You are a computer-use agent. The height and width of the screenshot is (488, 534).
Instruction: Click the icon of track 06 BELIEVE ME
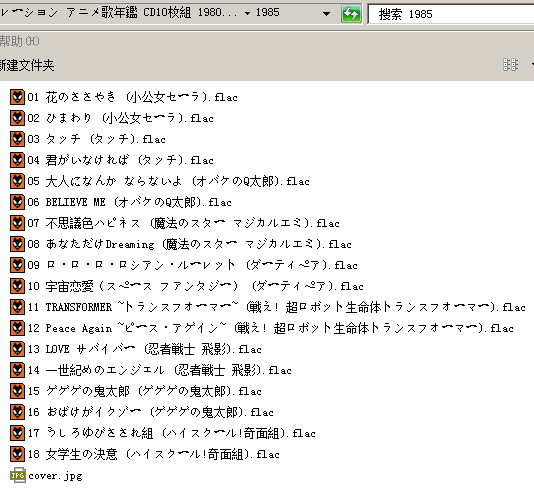click(x=17, y=202)
